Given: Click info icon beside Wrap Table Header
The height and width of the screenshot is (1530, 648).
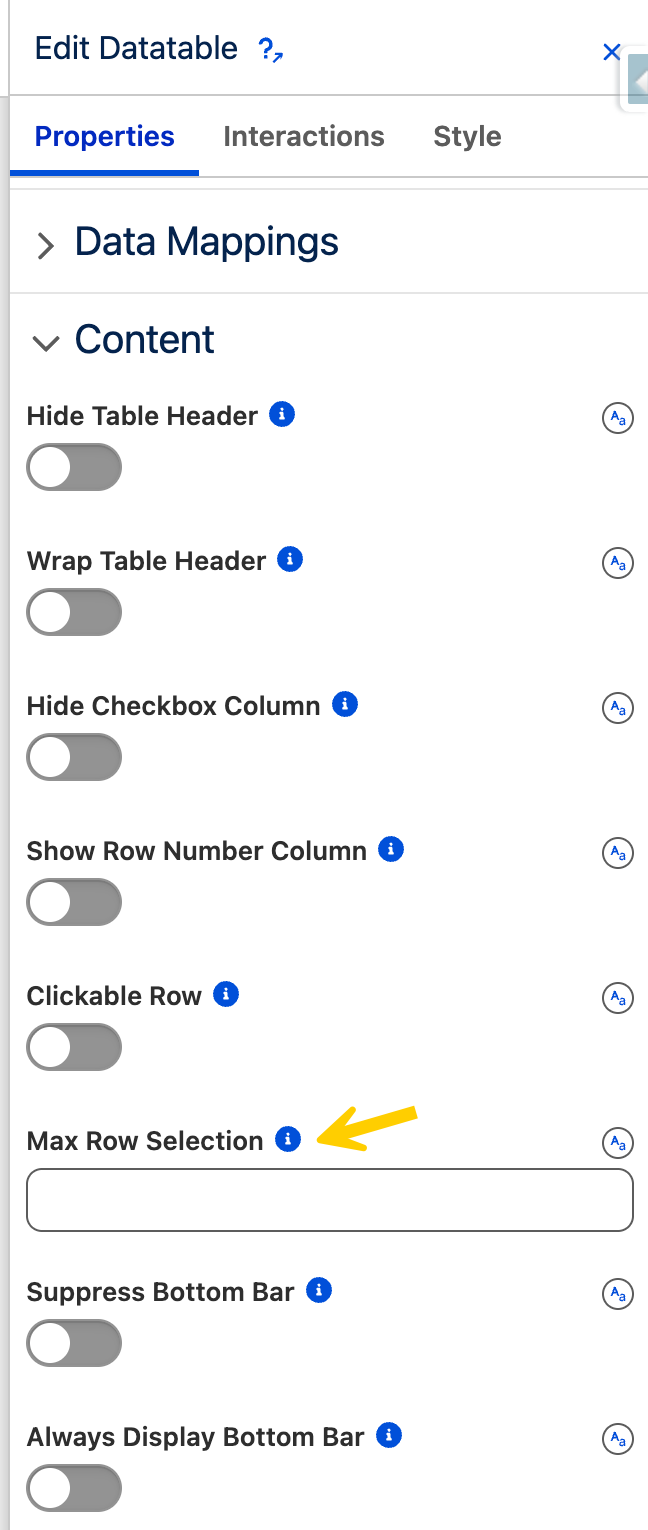Looking at the screenshot, I should (x=290, y=559).
